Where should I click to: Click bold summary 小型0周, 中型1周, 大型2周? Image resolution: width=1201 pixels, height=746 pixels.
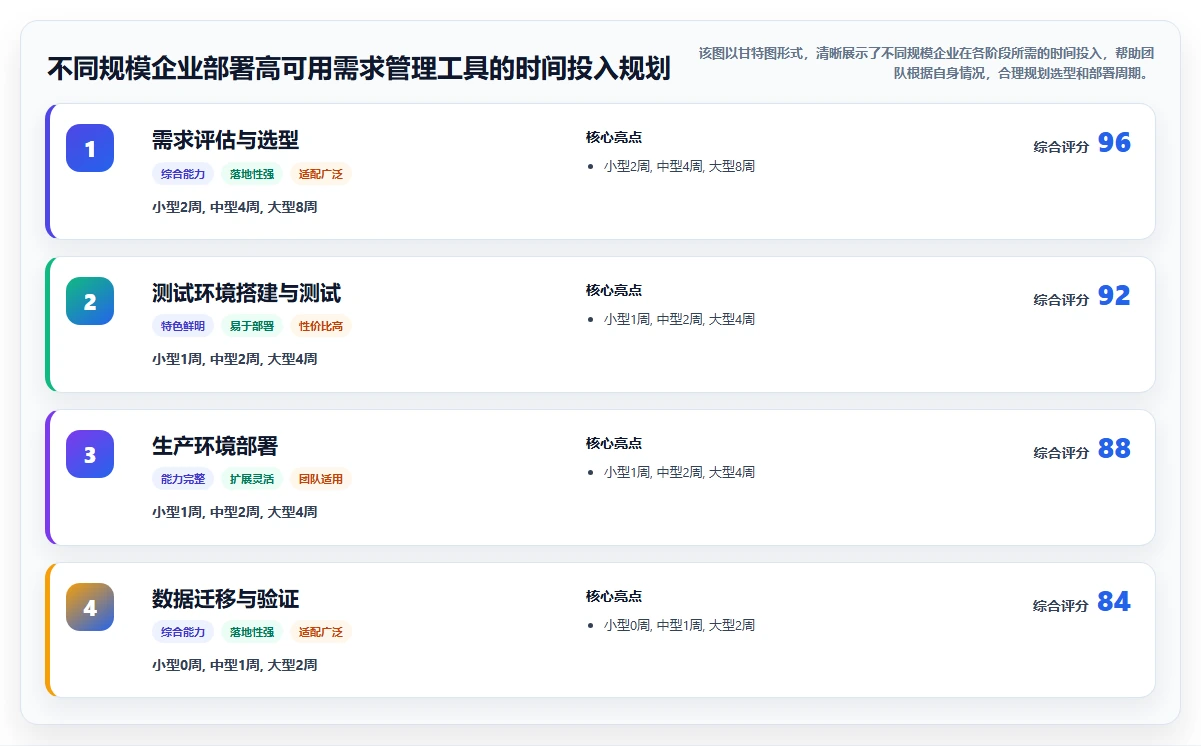tap(235, 665)
